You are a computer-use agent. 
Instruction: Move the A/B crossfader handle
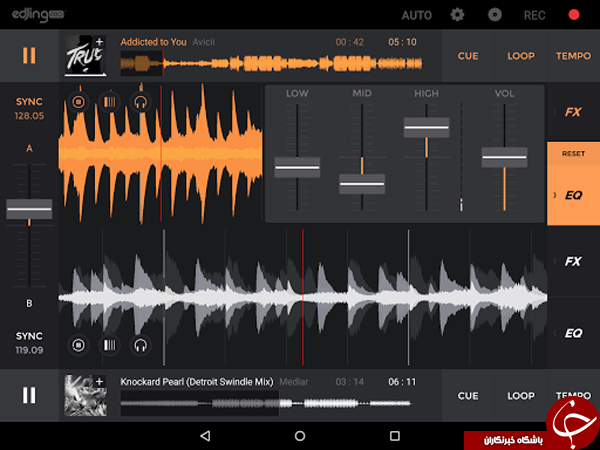29,209
